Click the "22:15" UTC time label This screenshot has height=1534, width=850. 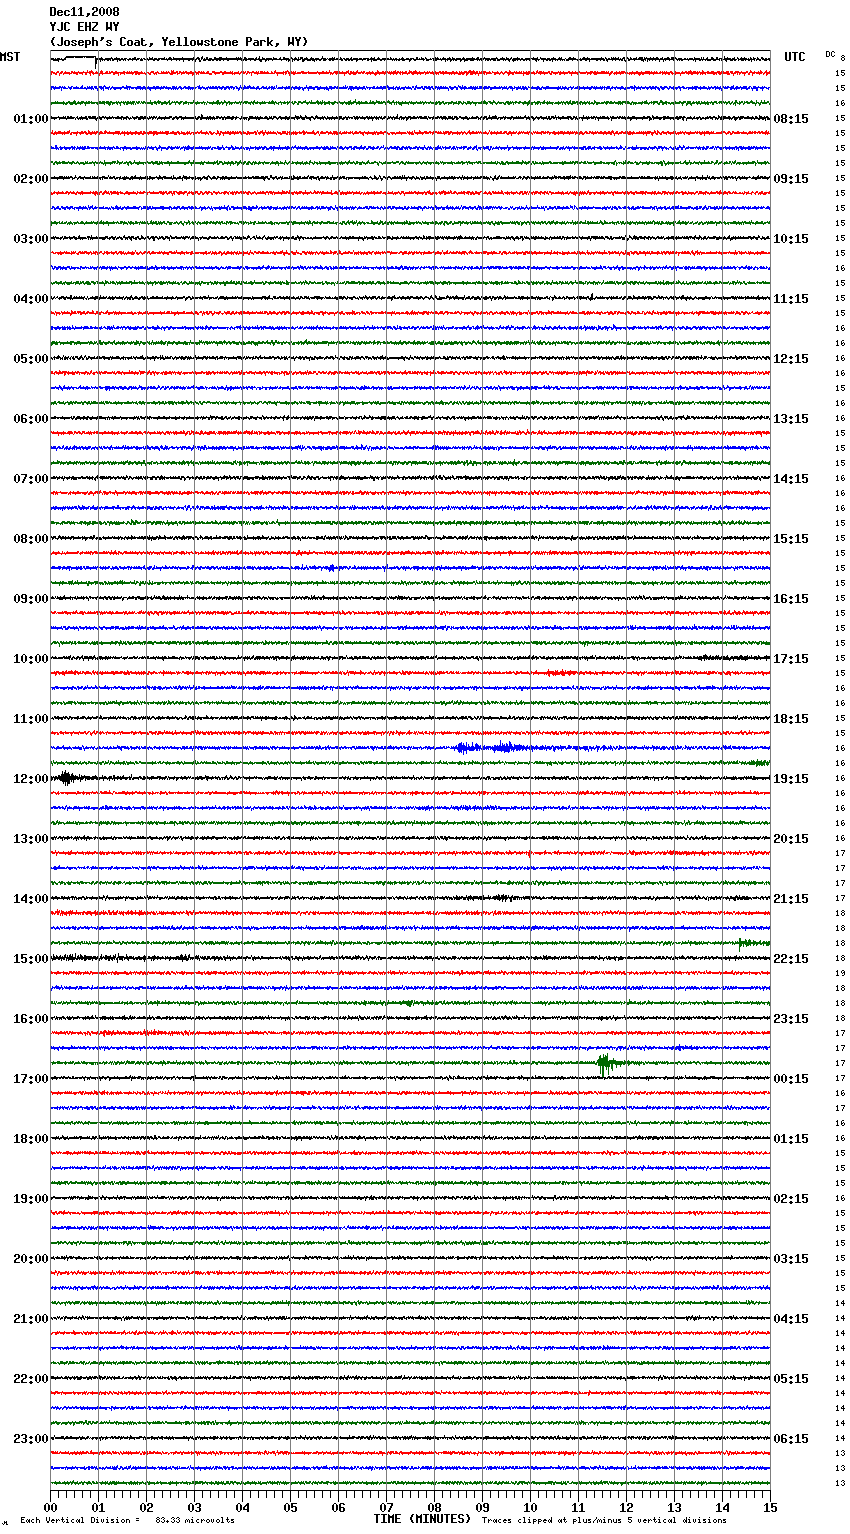[791, 959]
